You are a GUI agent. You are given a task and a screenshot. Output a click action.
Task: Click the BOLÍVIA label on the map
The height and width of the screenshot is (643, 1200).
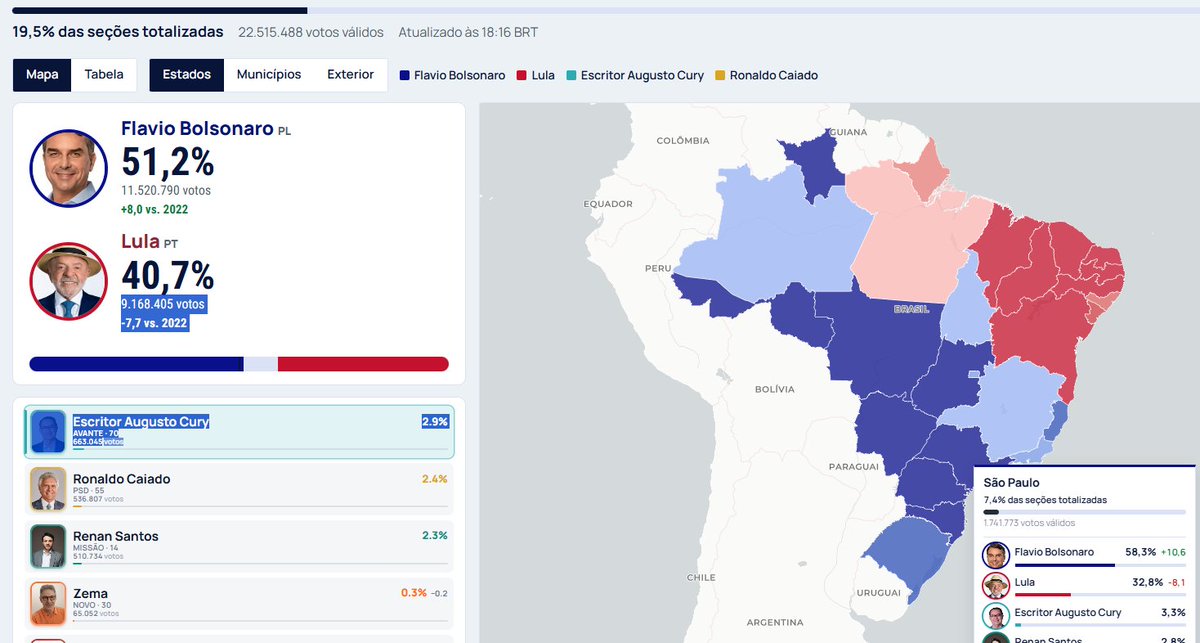point(774,389)
